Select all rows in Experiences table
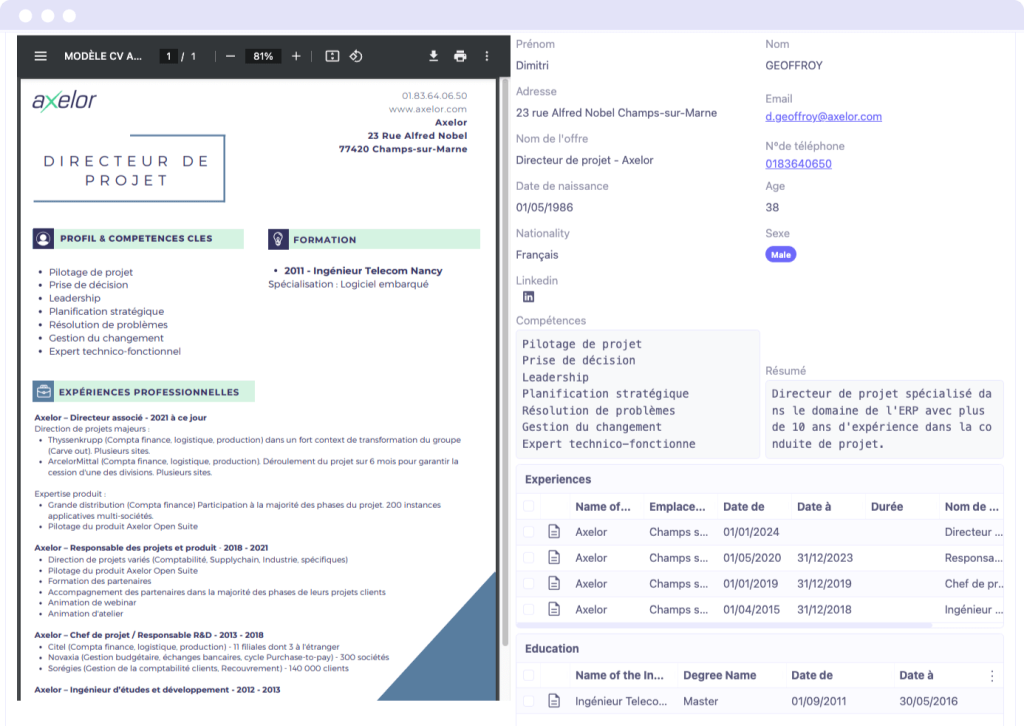This screenshot has width=1024, height=726. point(528,506)
